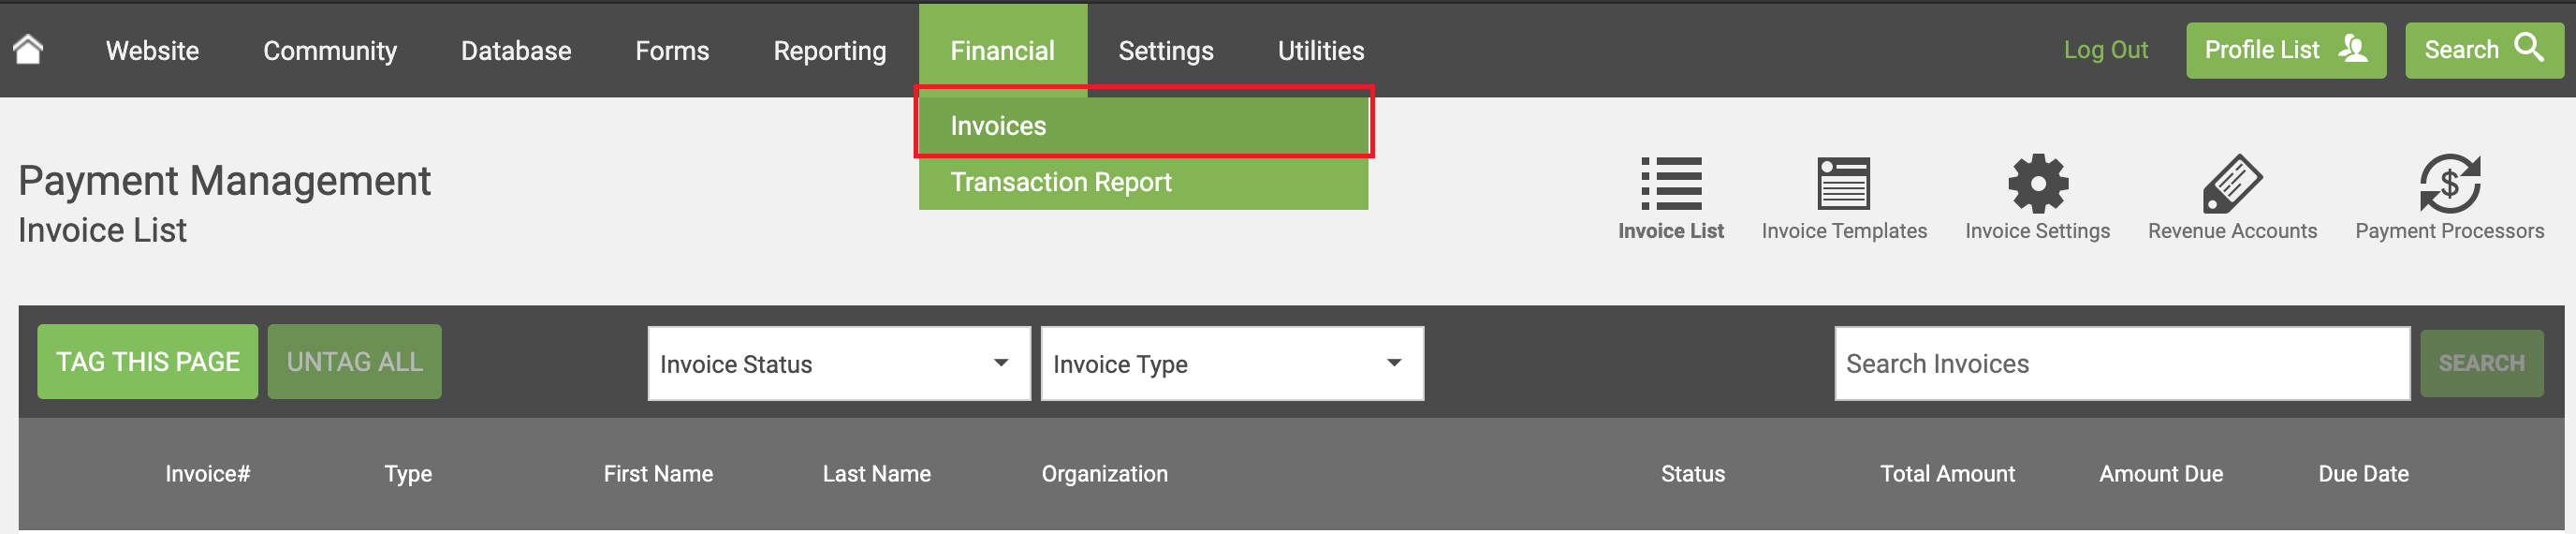Click the top-bar Search magnifier button
This screenshot has width=2576, height=534.
(2484, 50)
